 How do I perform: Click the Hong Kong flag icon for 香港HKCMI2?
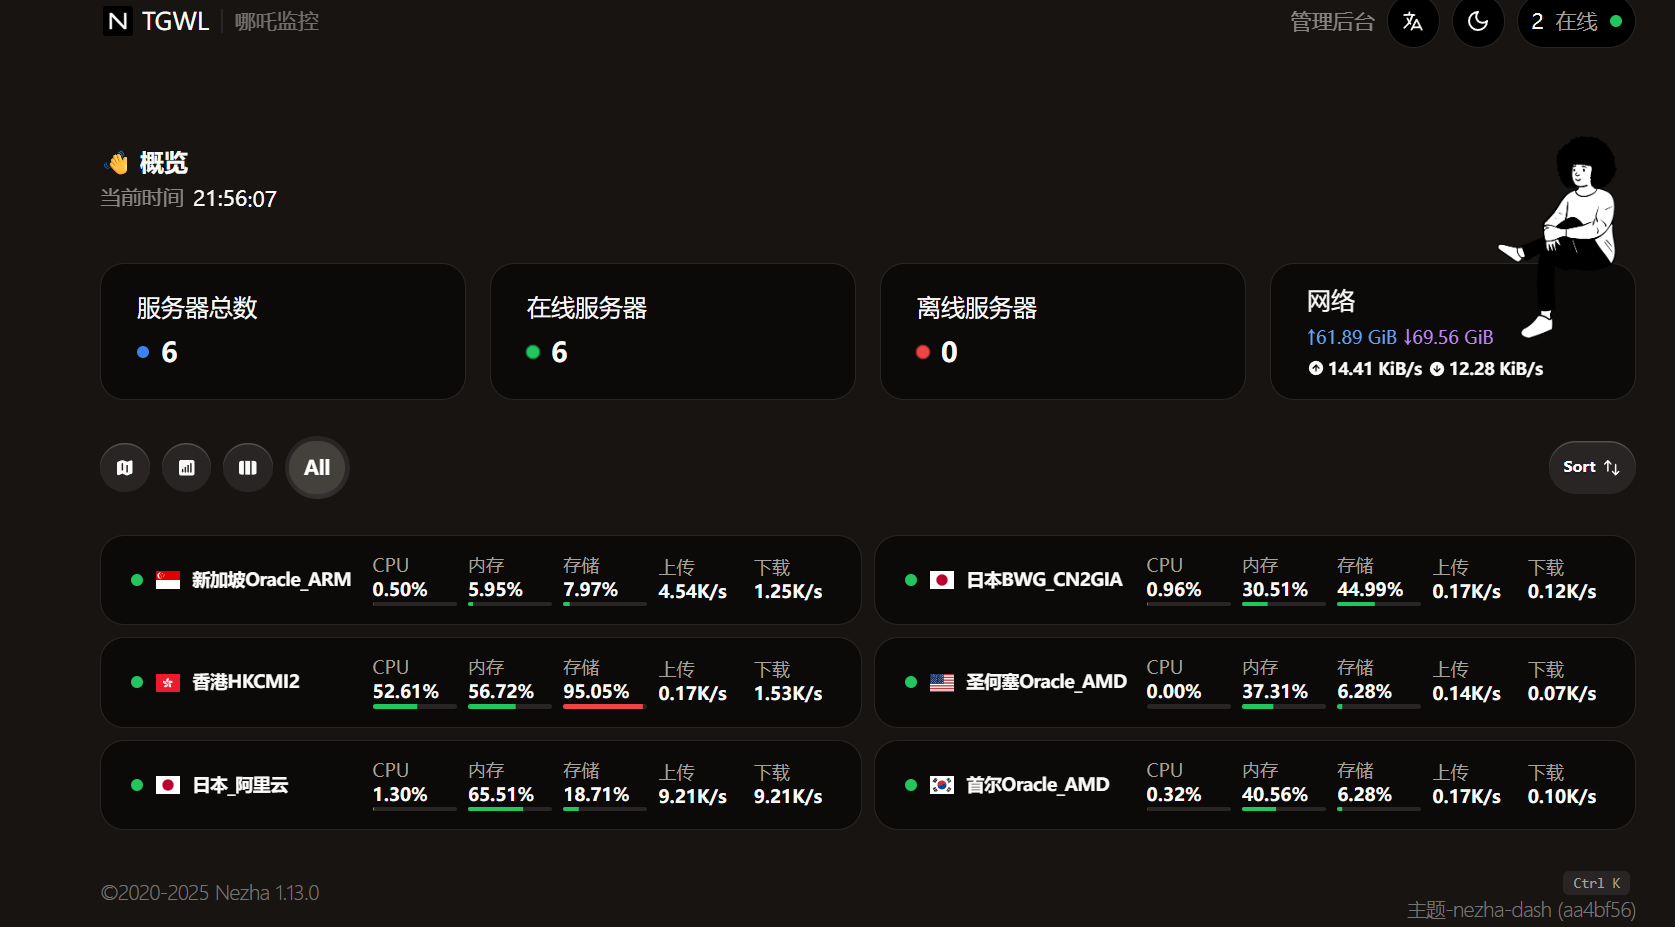click(168, 683)
